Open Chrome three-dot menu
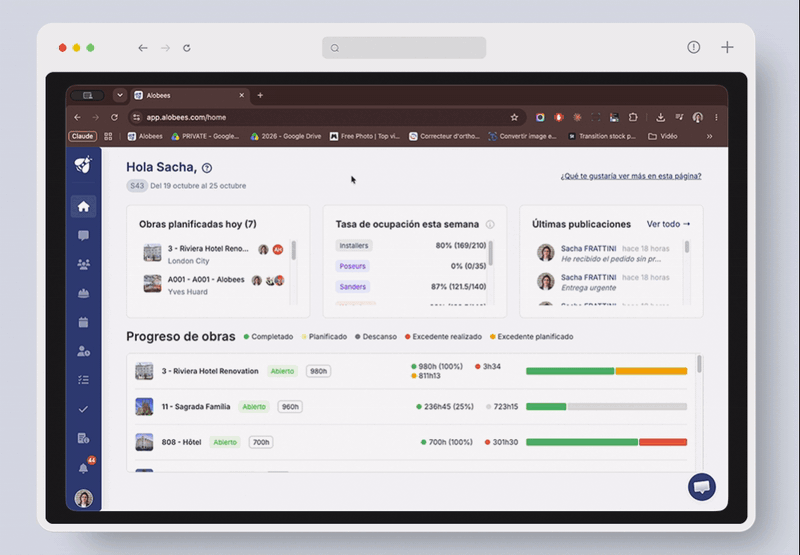Screen dimensions: 800x555 [716, 117]
